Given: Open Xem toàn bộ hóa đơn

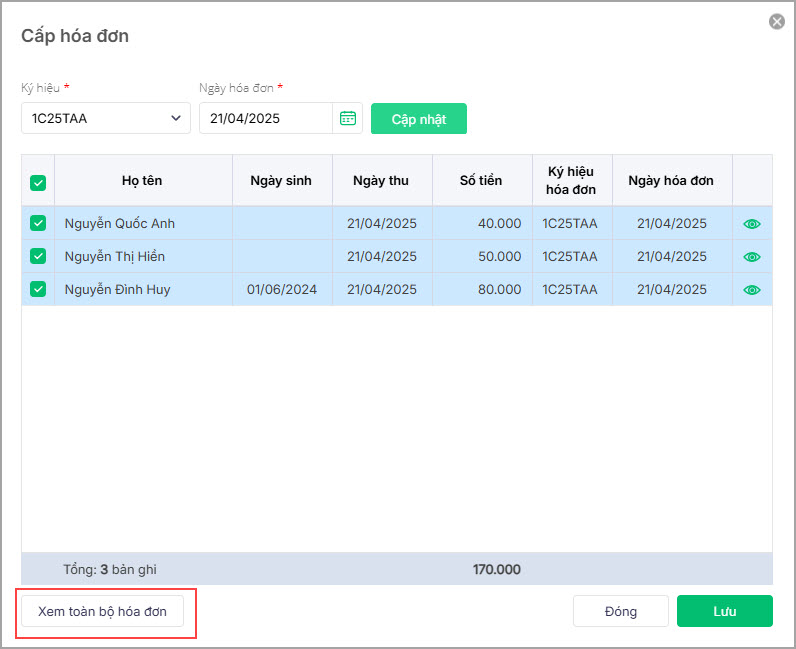Looking at the screenshot, I should (x=103, y=611).
